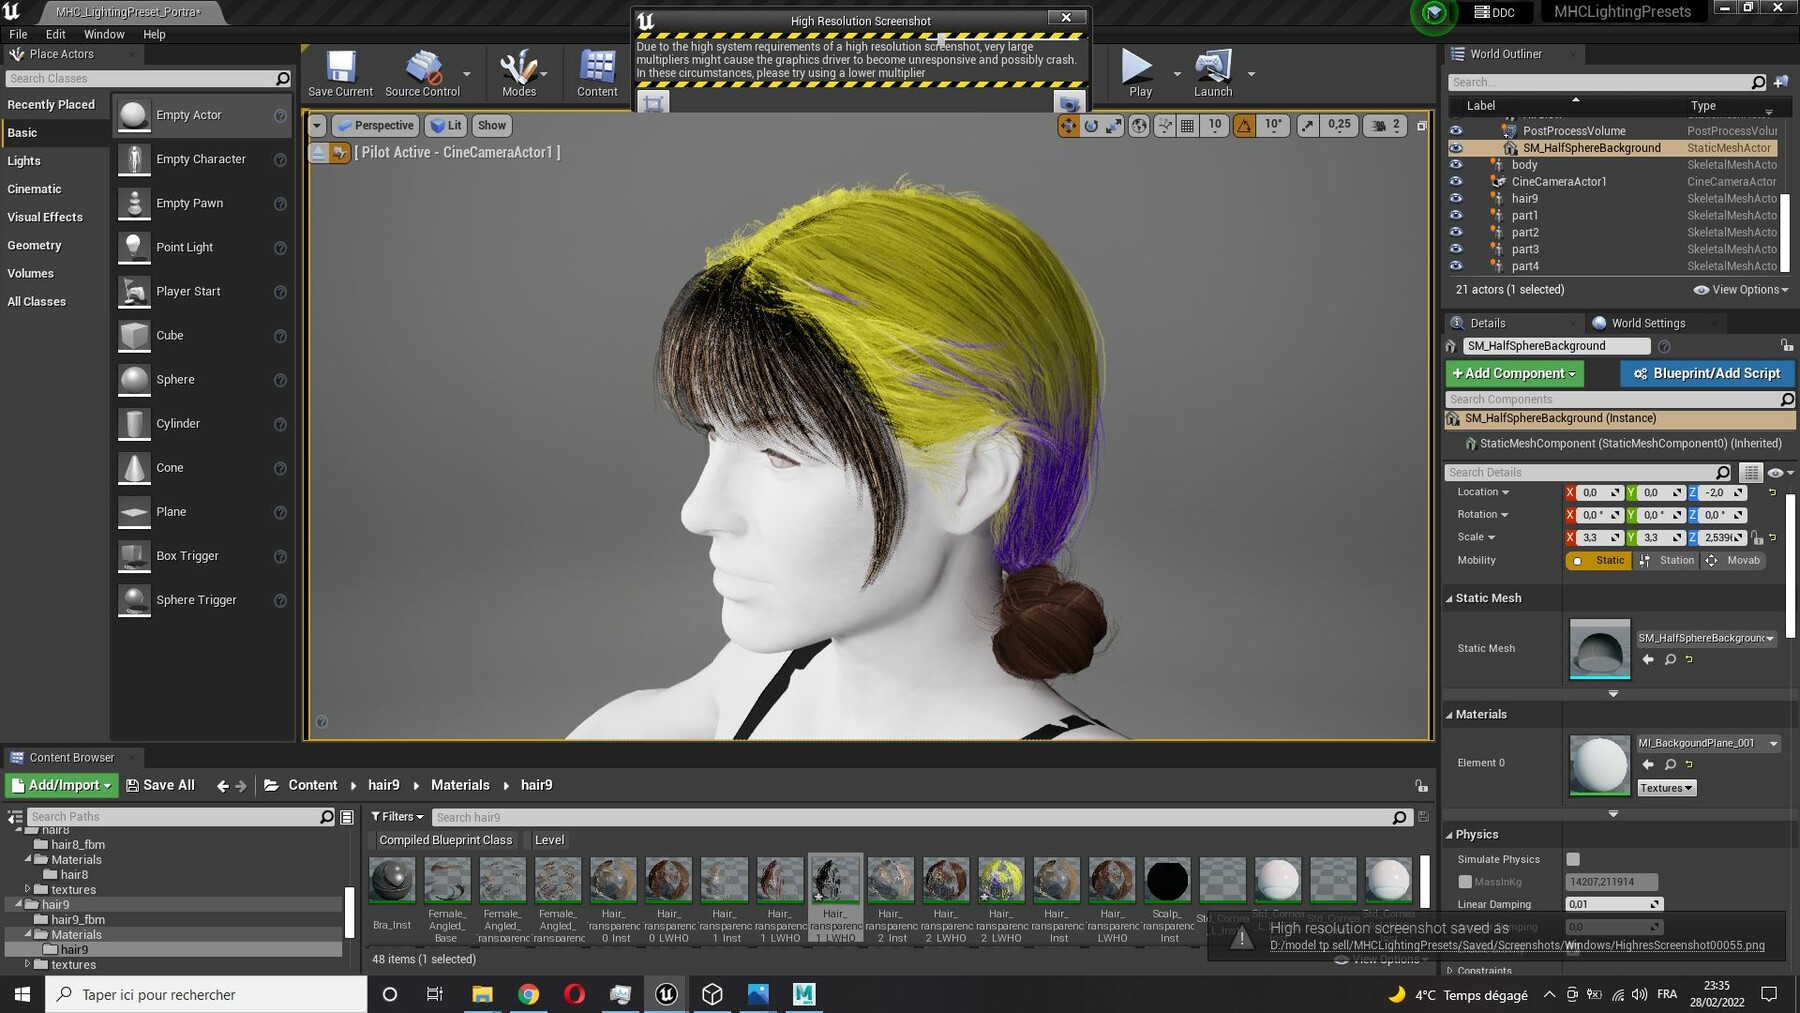The image size is (1800, 1013).
Task: Click Location X value field
Action: tap(1599, 492)
